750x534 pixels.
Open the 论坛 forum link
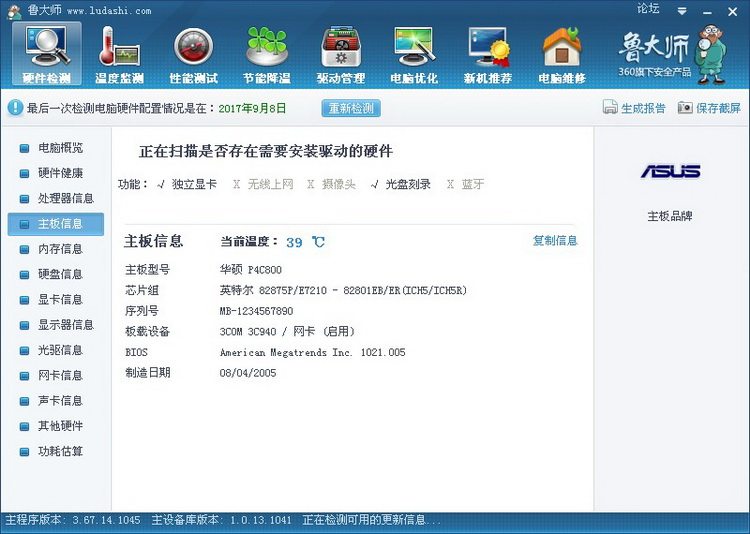pos(648,9)
